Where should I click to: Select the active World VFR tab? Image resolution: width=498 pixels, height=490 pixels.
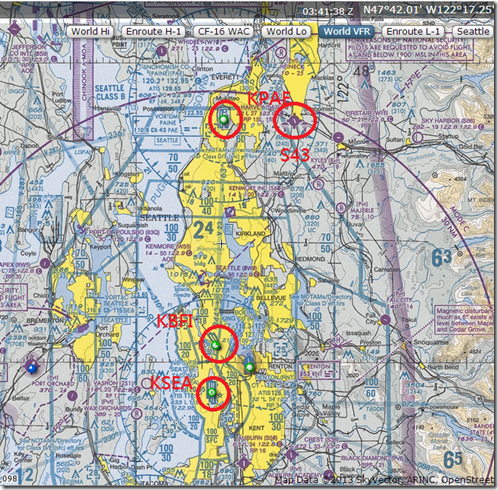coord(347,32)
